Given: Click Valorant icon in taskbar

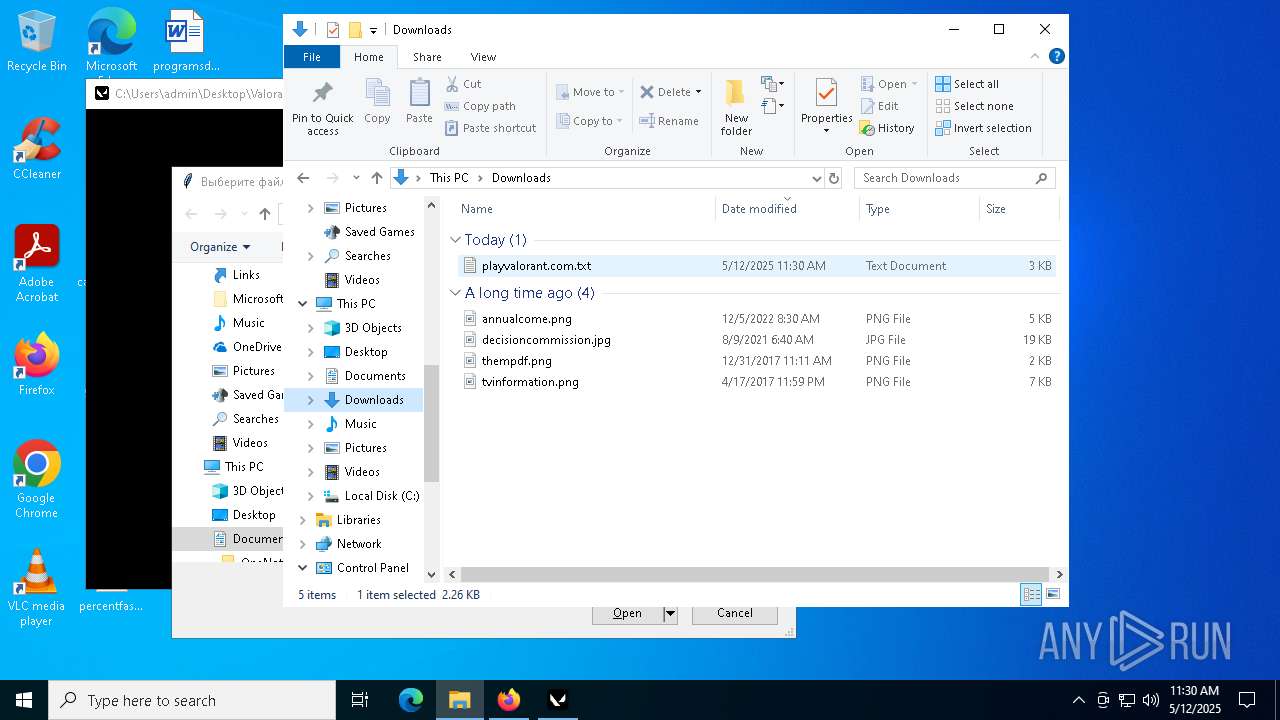Looking at the screenshot, I should pos(558,700).
